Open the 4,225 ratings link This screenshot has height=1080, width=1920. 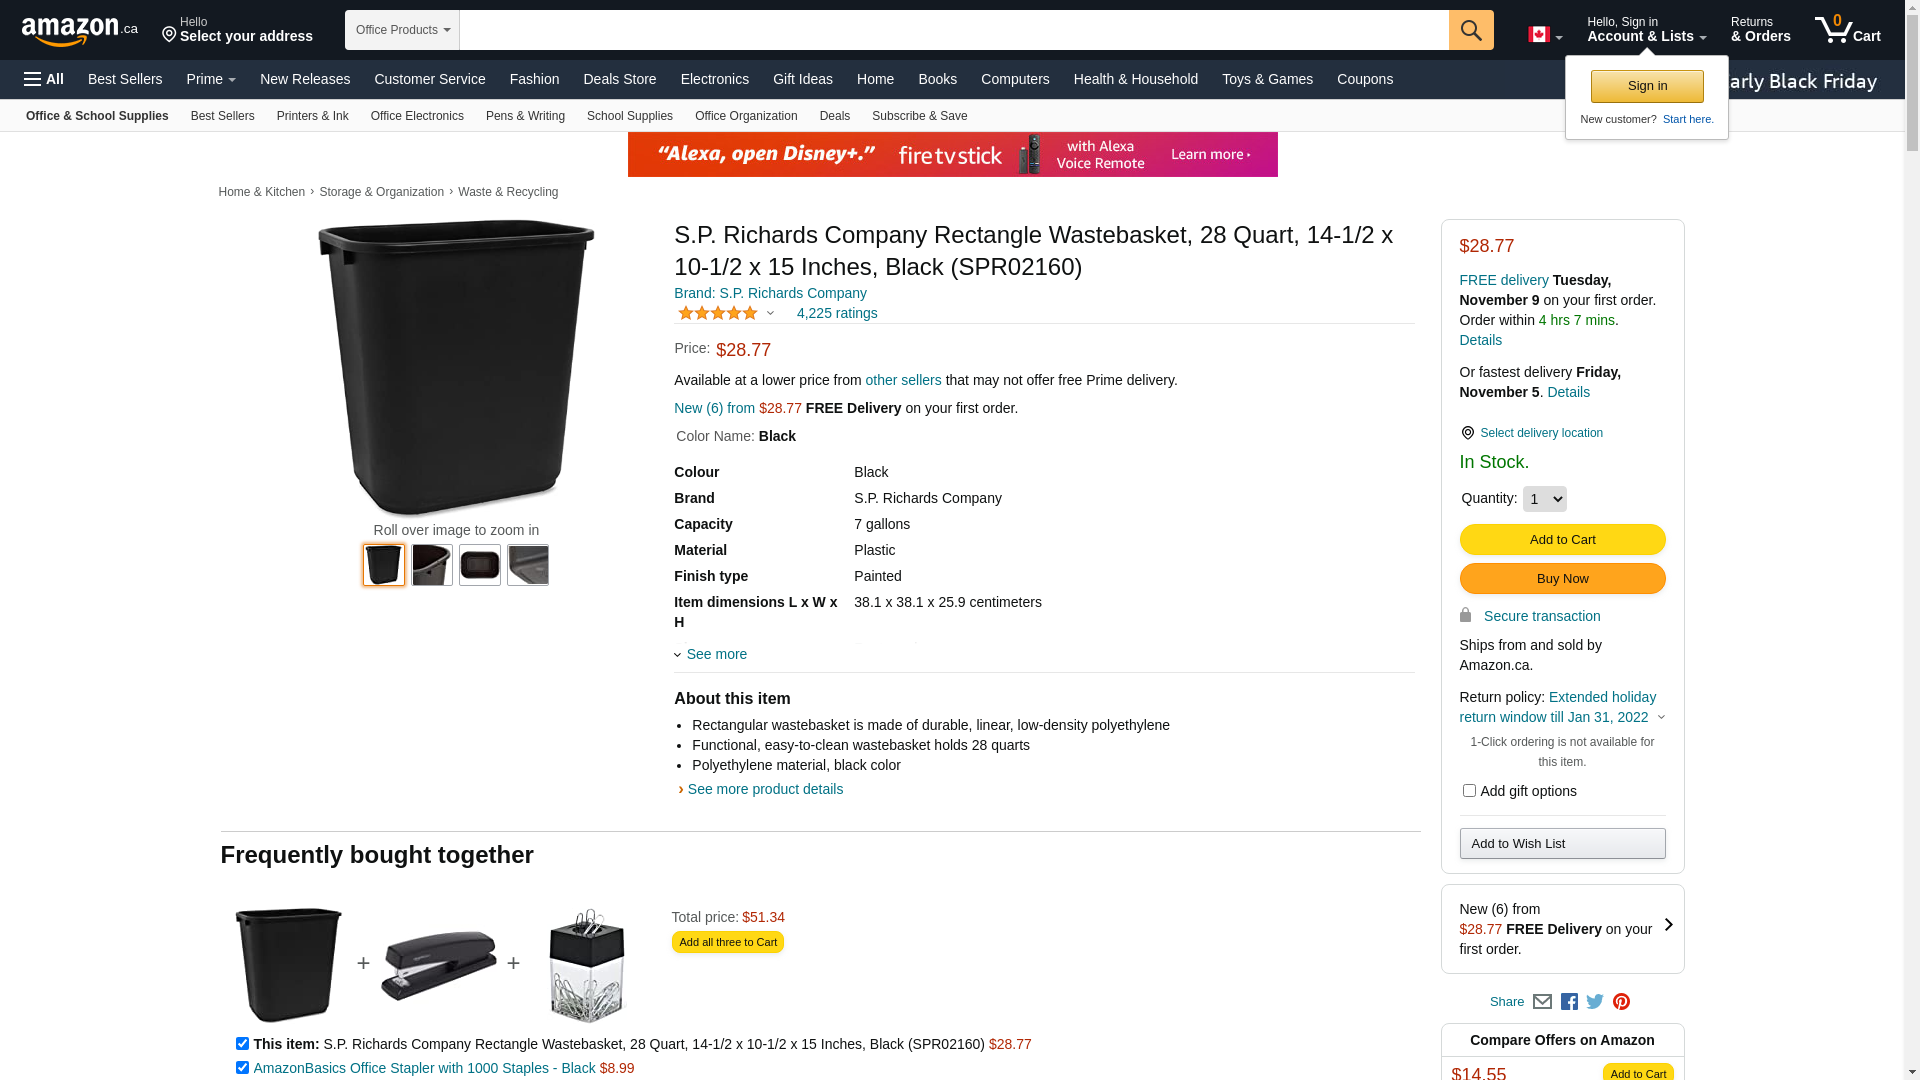coord(836,313)
